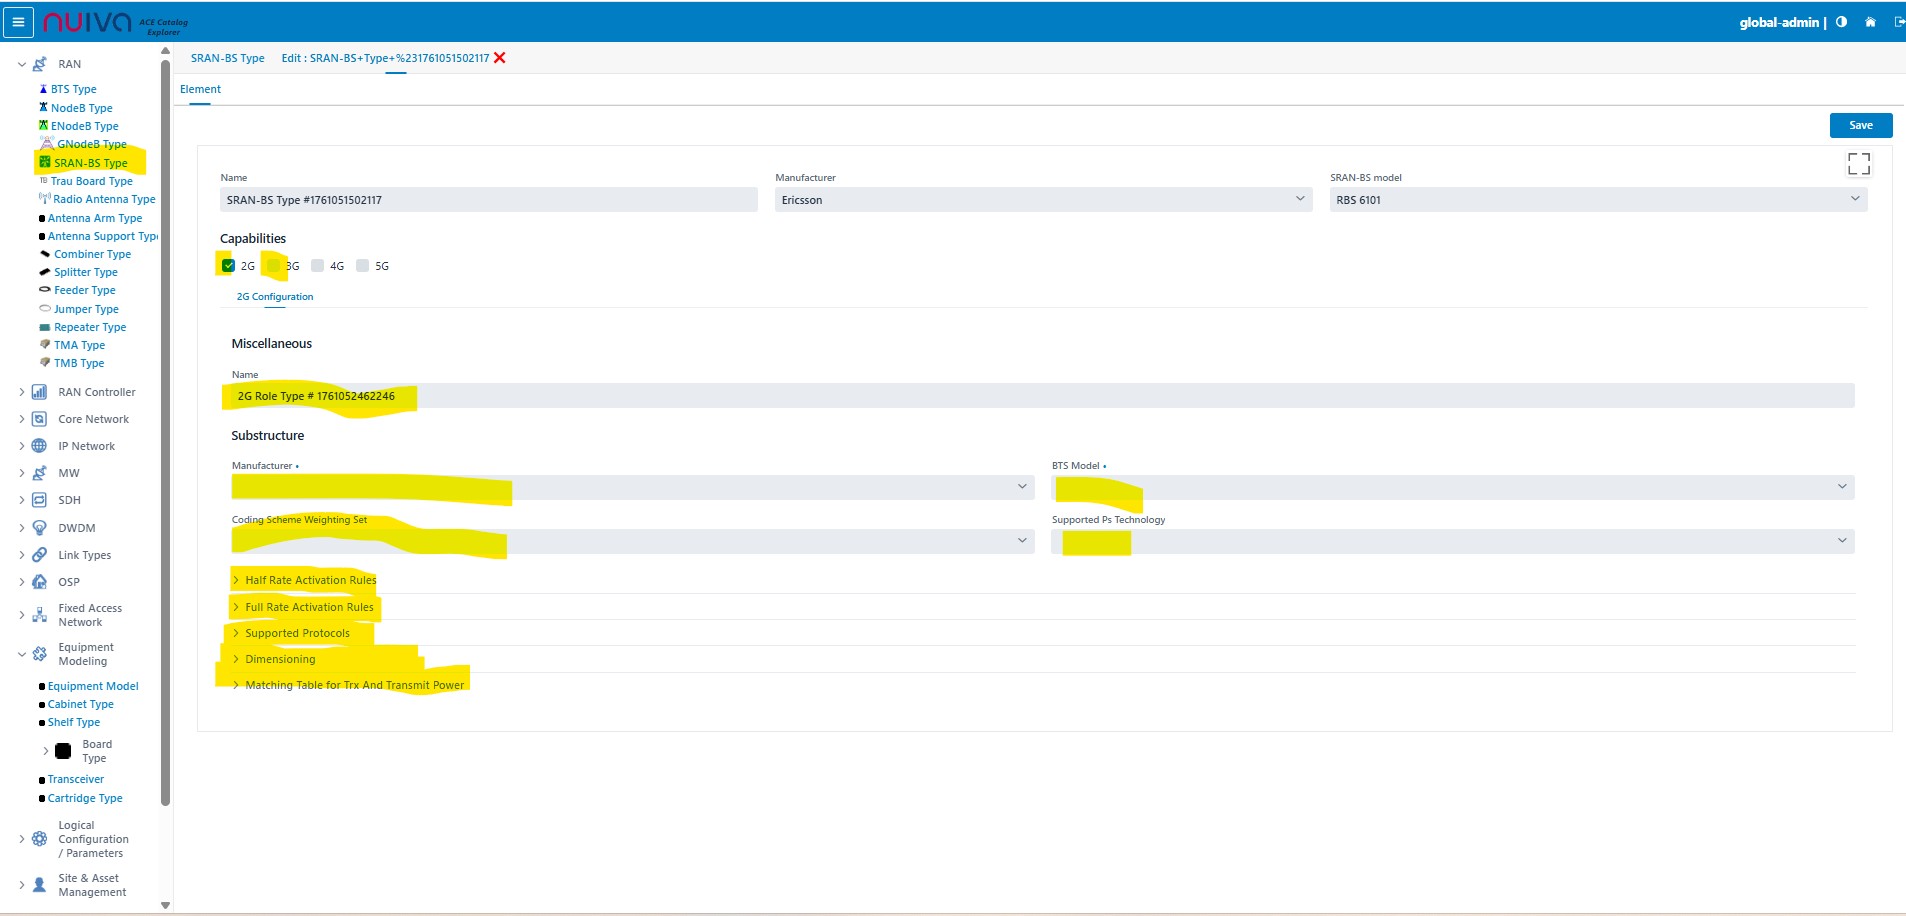Select the 2G Configuration tab

275,297
